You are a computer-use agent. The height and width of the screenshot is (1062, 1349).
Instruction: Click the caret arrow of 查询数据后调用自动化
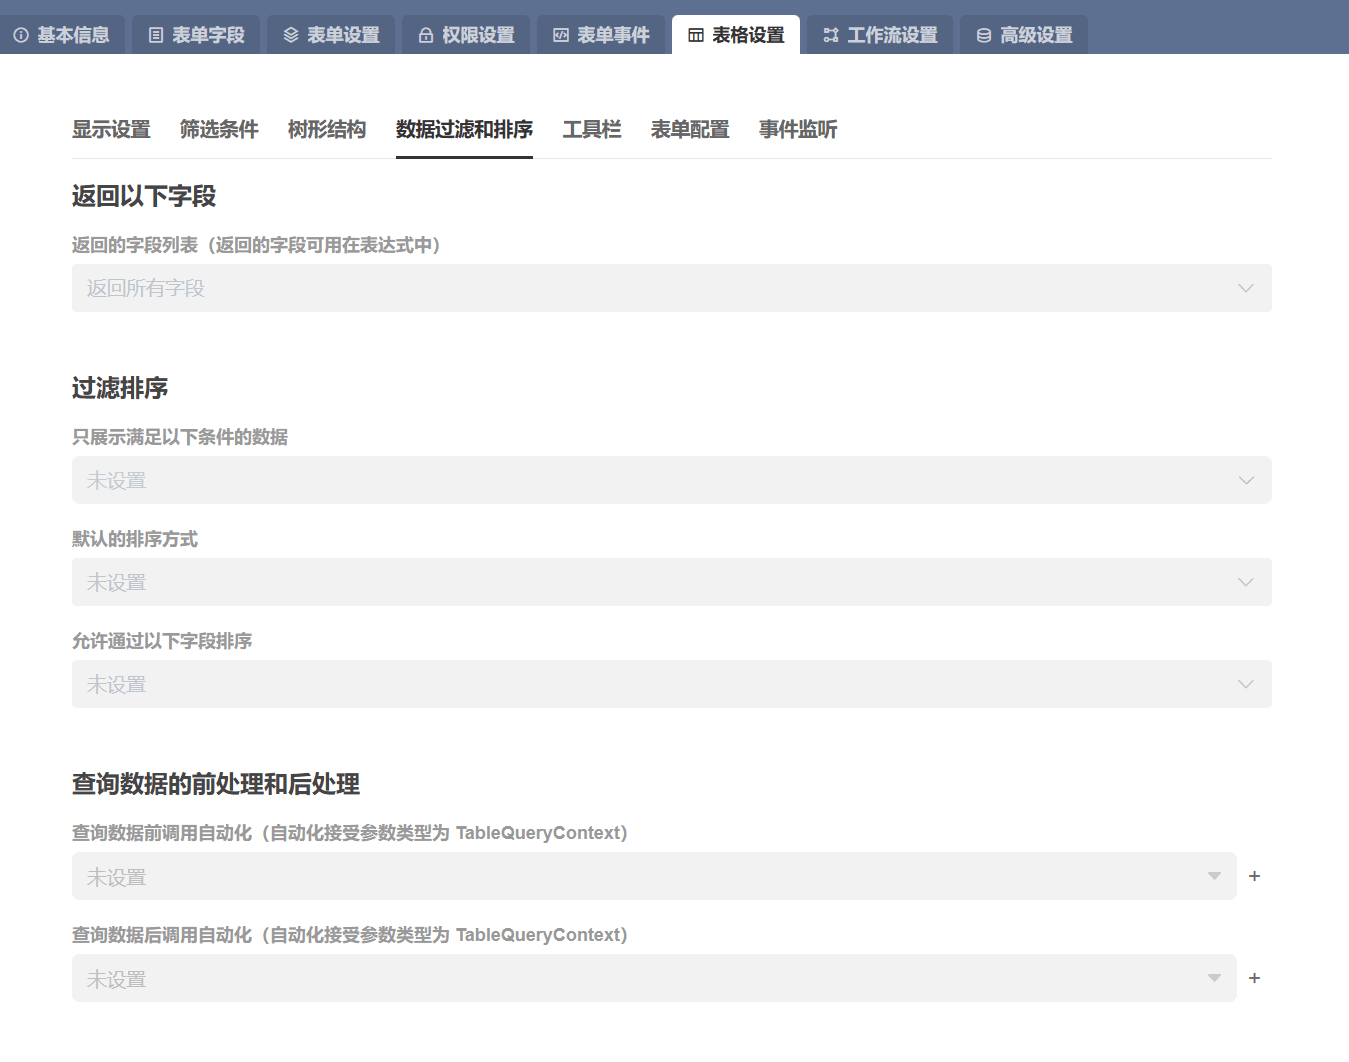point(1214,978)
